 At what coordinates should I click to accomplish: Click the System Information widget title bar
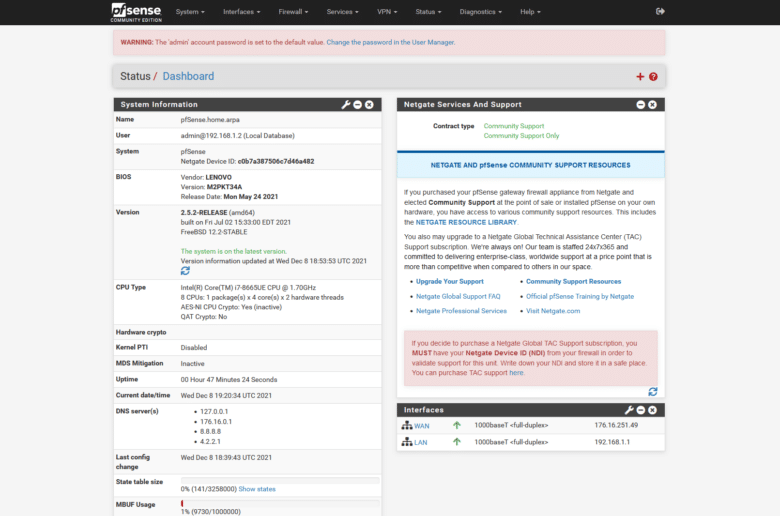[x=247, y=104]
